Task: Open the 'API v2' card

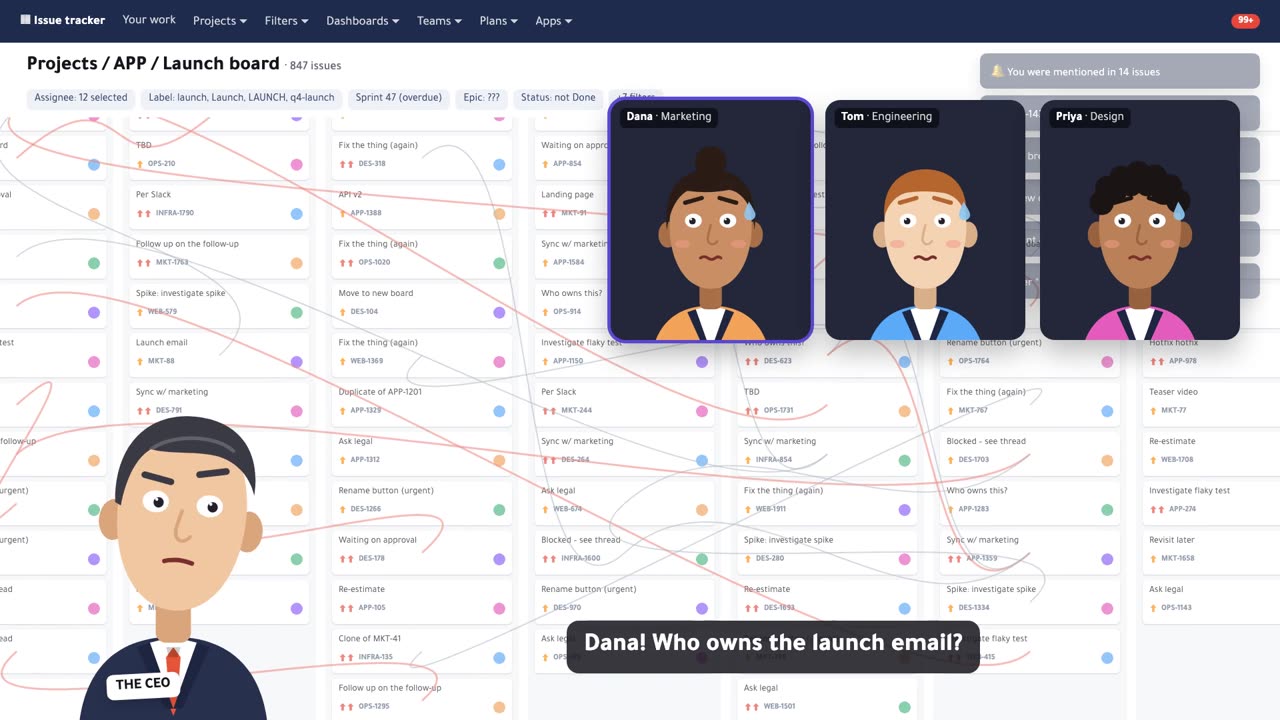Action: [421, 204]
